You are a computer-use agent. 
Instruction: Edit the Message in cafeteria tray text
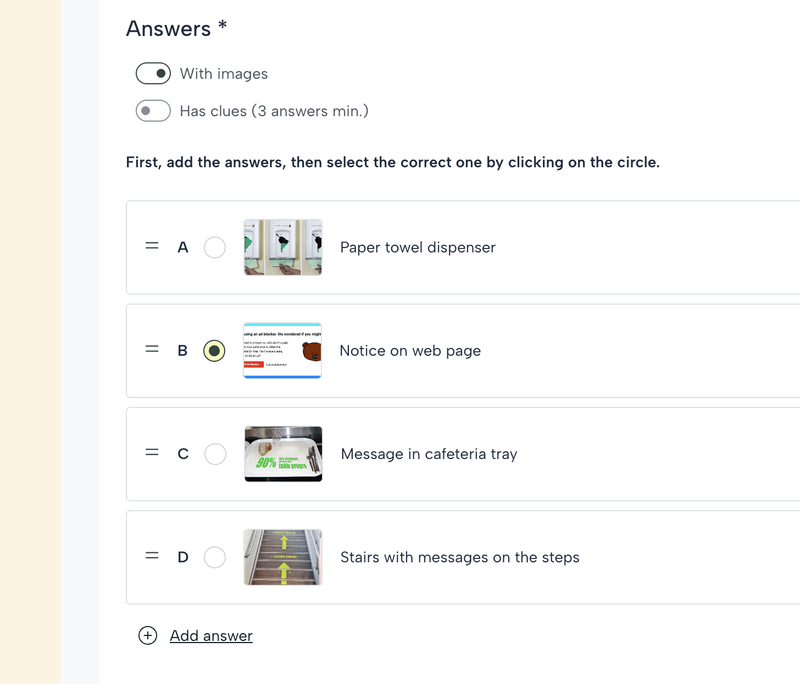click(429, 454)
